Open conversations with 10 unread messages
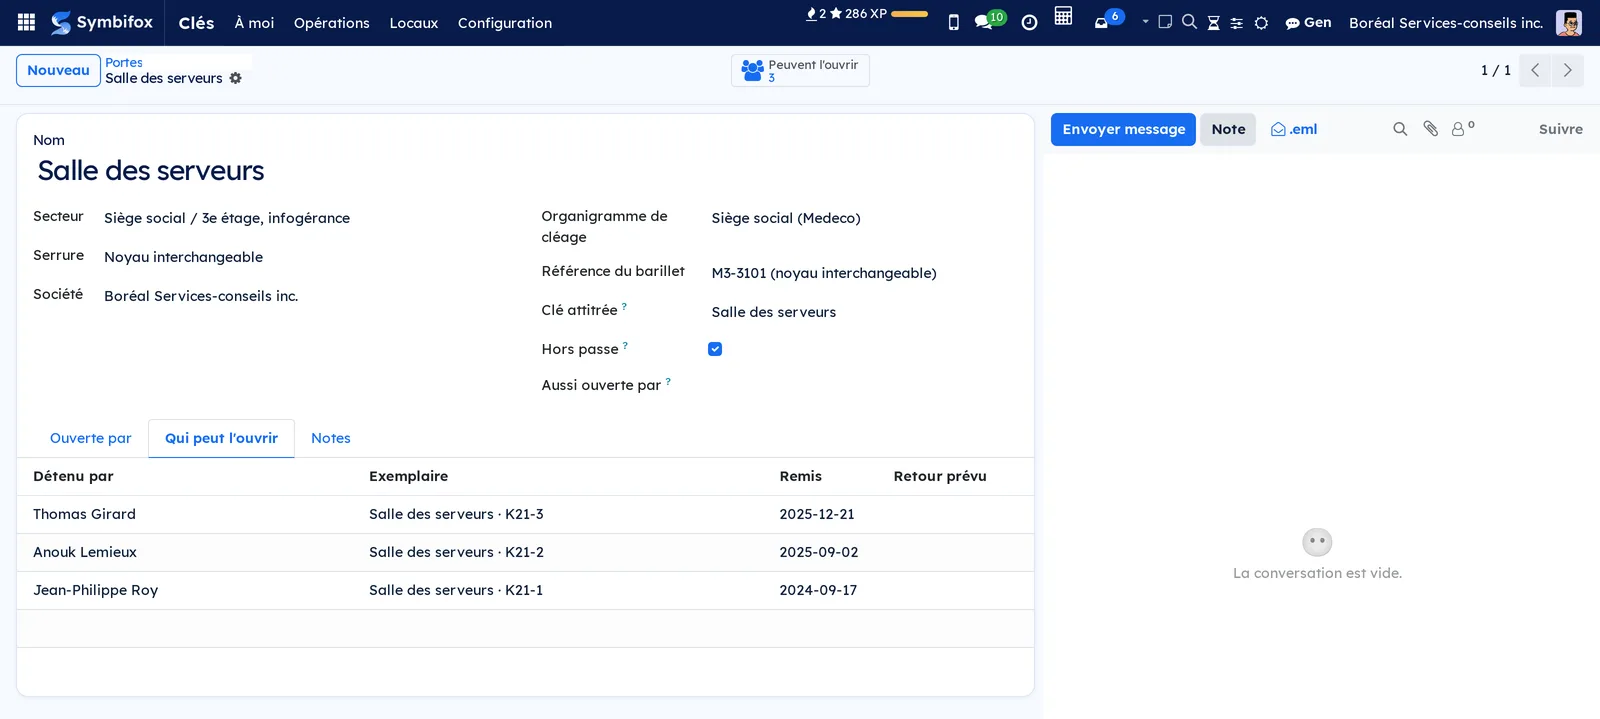 click(x=990, y=20)
